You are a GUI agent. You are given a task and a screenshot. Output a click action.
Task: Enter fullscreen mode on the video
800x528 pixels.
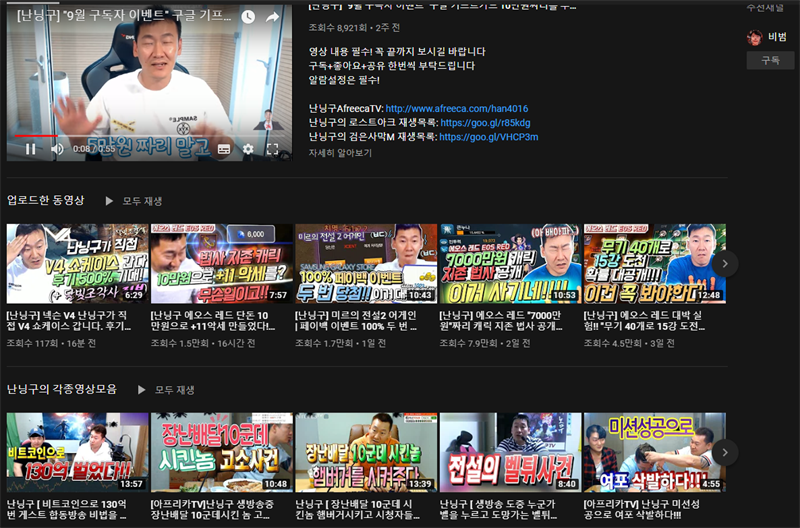(x=272, y=149)
